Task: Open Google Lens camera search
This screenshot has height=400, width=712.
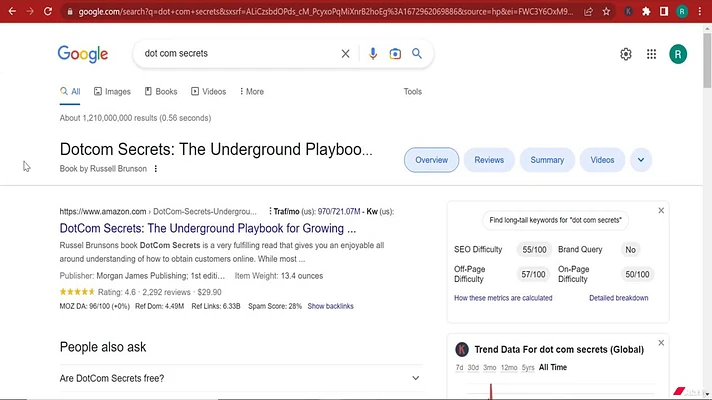Action: click(395, 54)
